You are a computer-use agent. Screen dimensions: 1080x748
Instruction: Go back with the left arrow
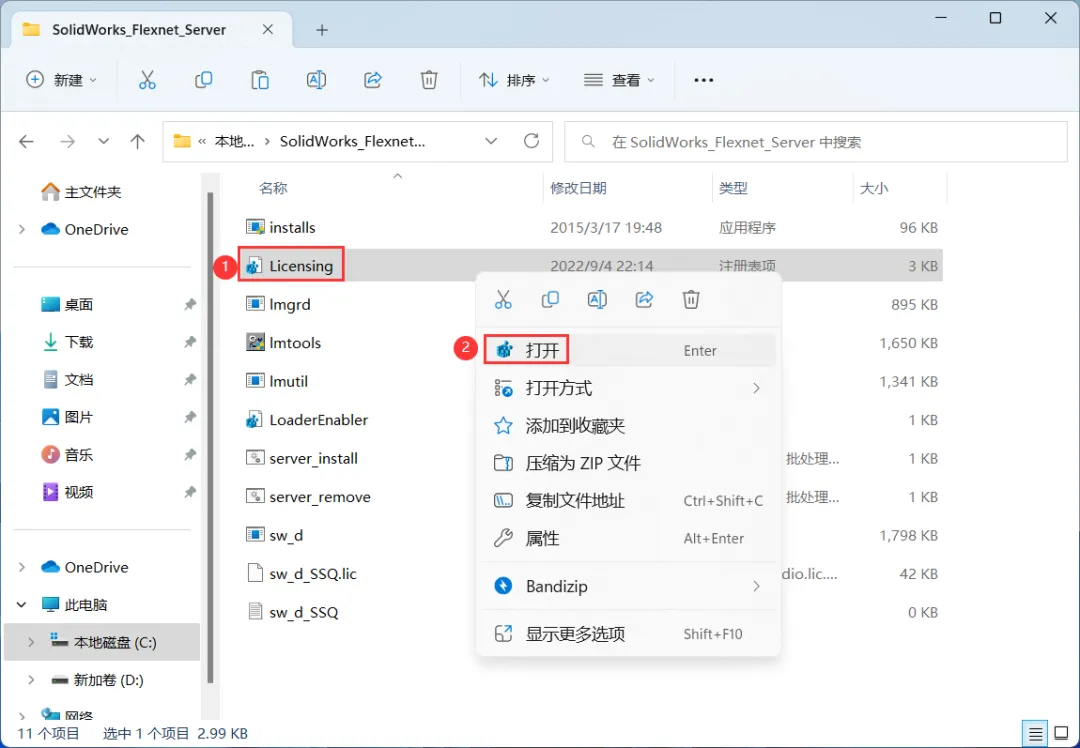pos(26,141)
